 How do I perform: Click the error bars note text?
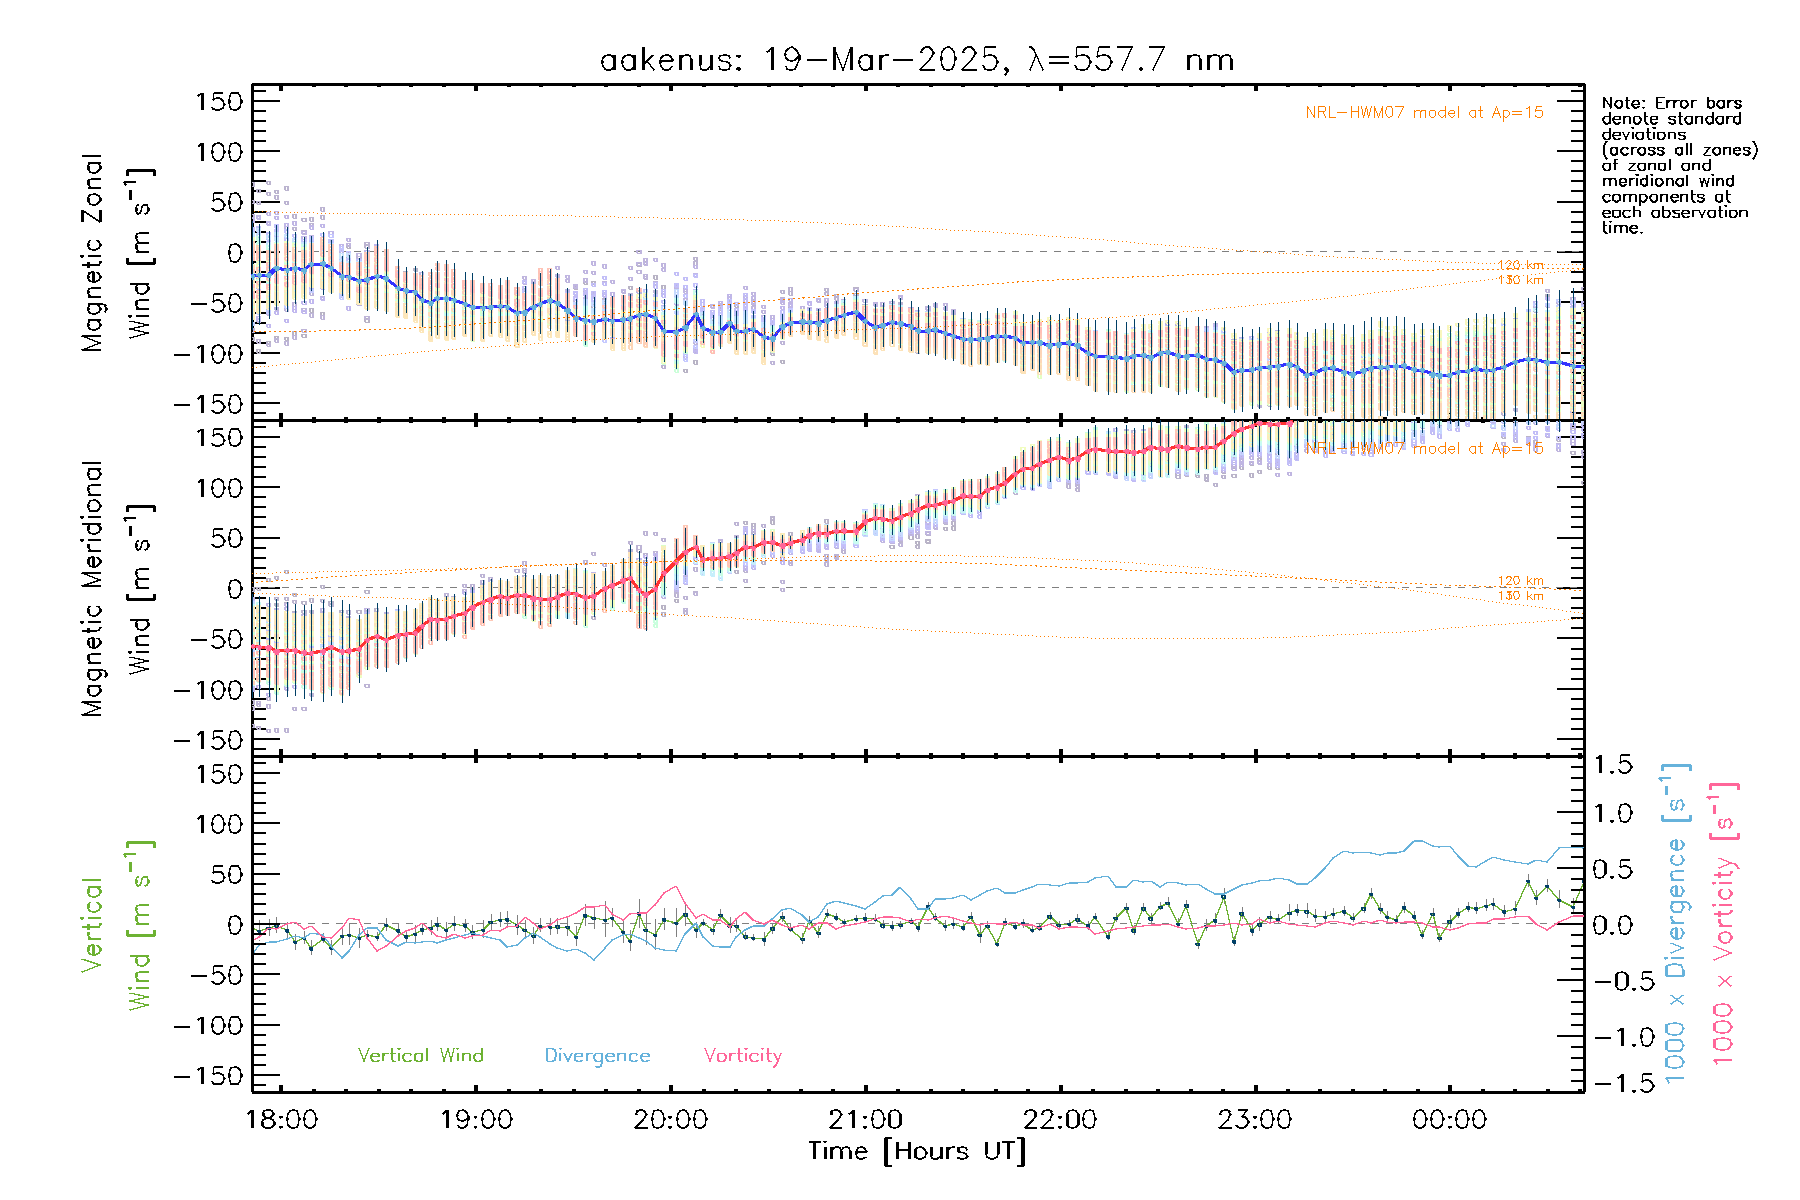(x=1678, y=165)
